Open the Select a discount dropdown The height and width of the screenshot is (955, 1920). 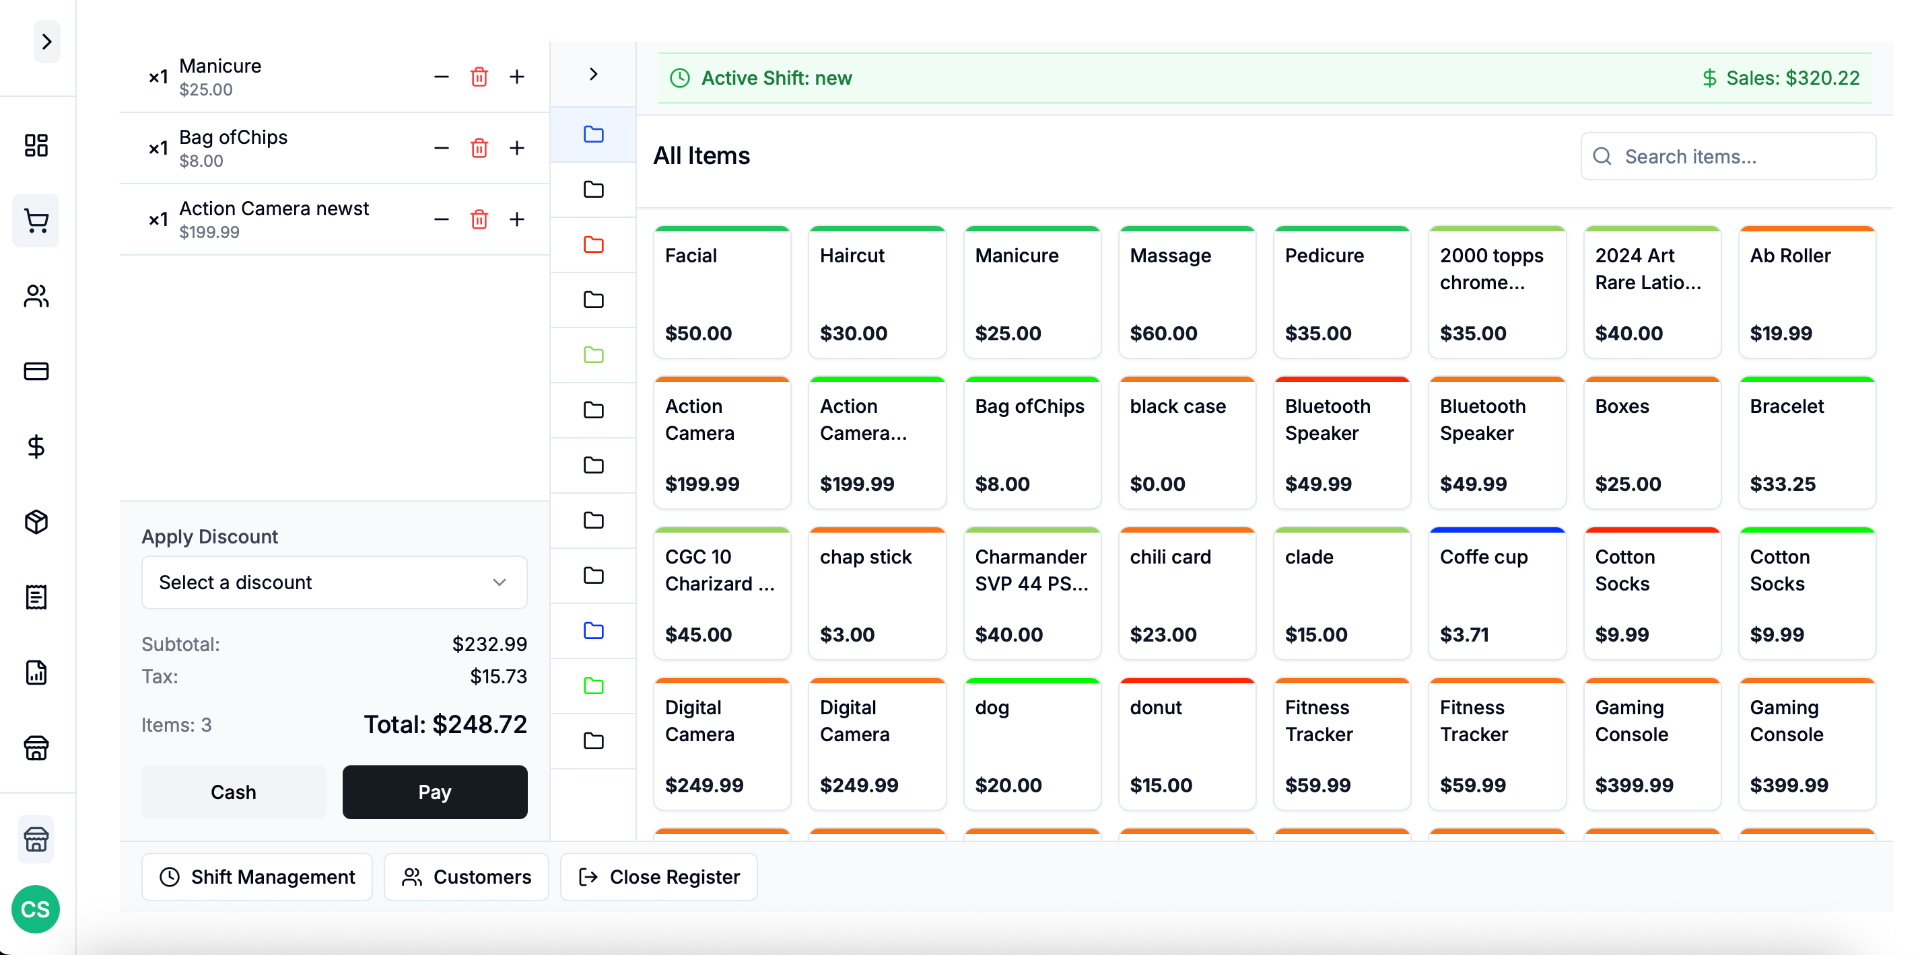(x=334, y=582)
